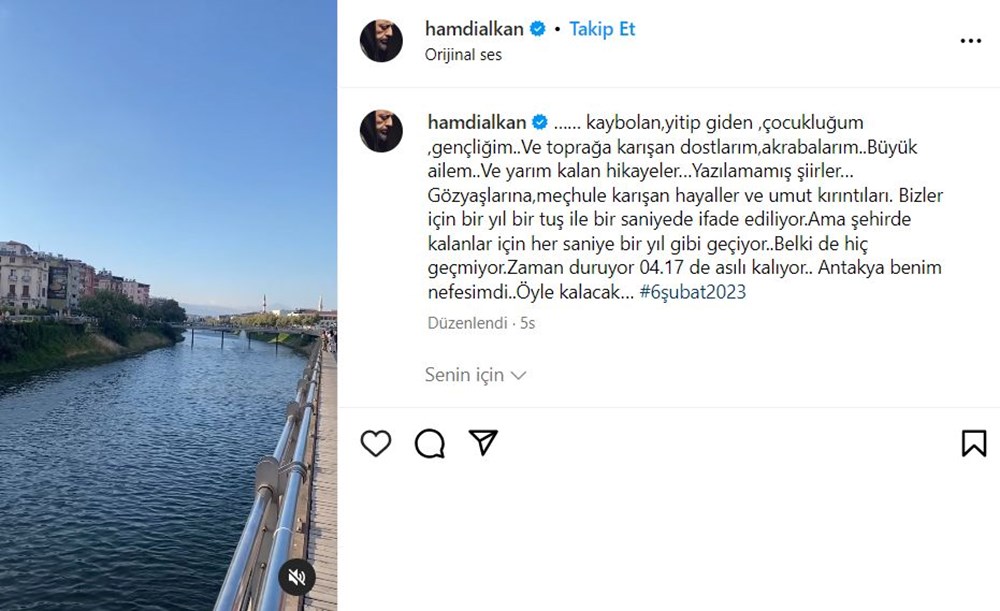Viewport: 1000px width, 611px height.
Task: Like the post with heart icon
Action: coord(376,443)
